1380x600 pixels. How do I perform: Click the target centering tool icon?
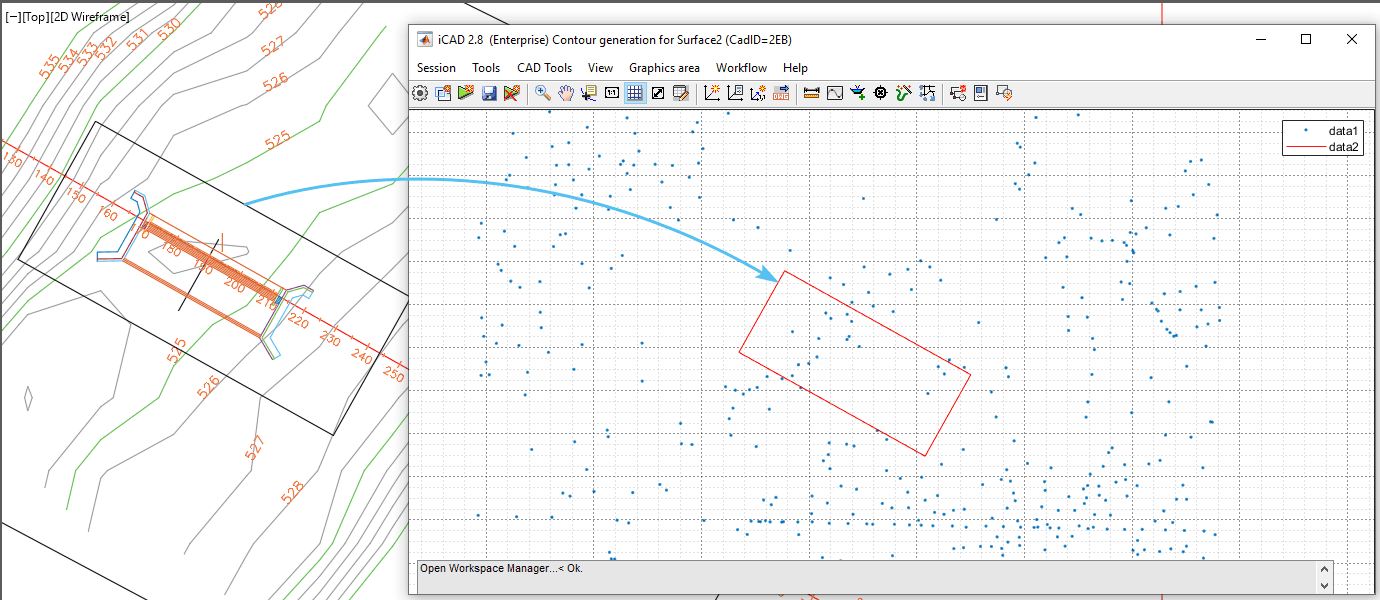[880, 92]
